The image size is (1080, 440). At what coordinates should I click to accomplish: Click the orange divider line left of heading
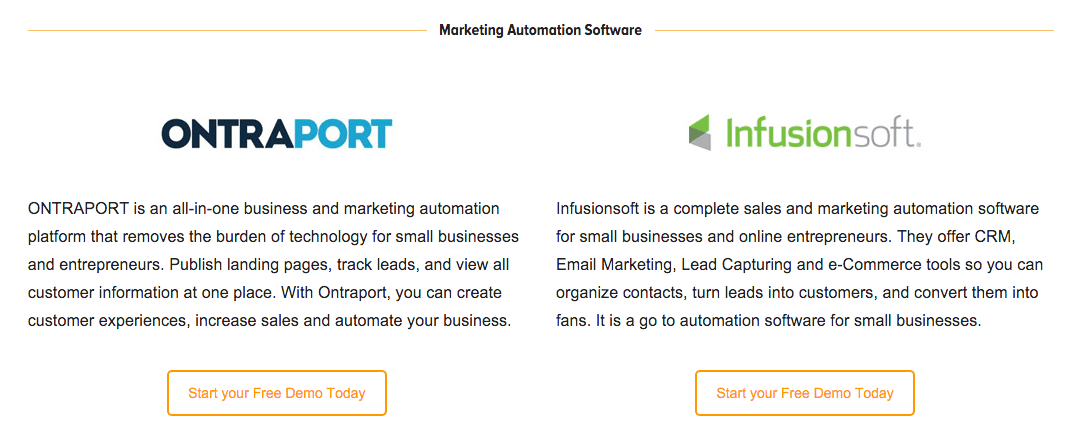(227, 30)
